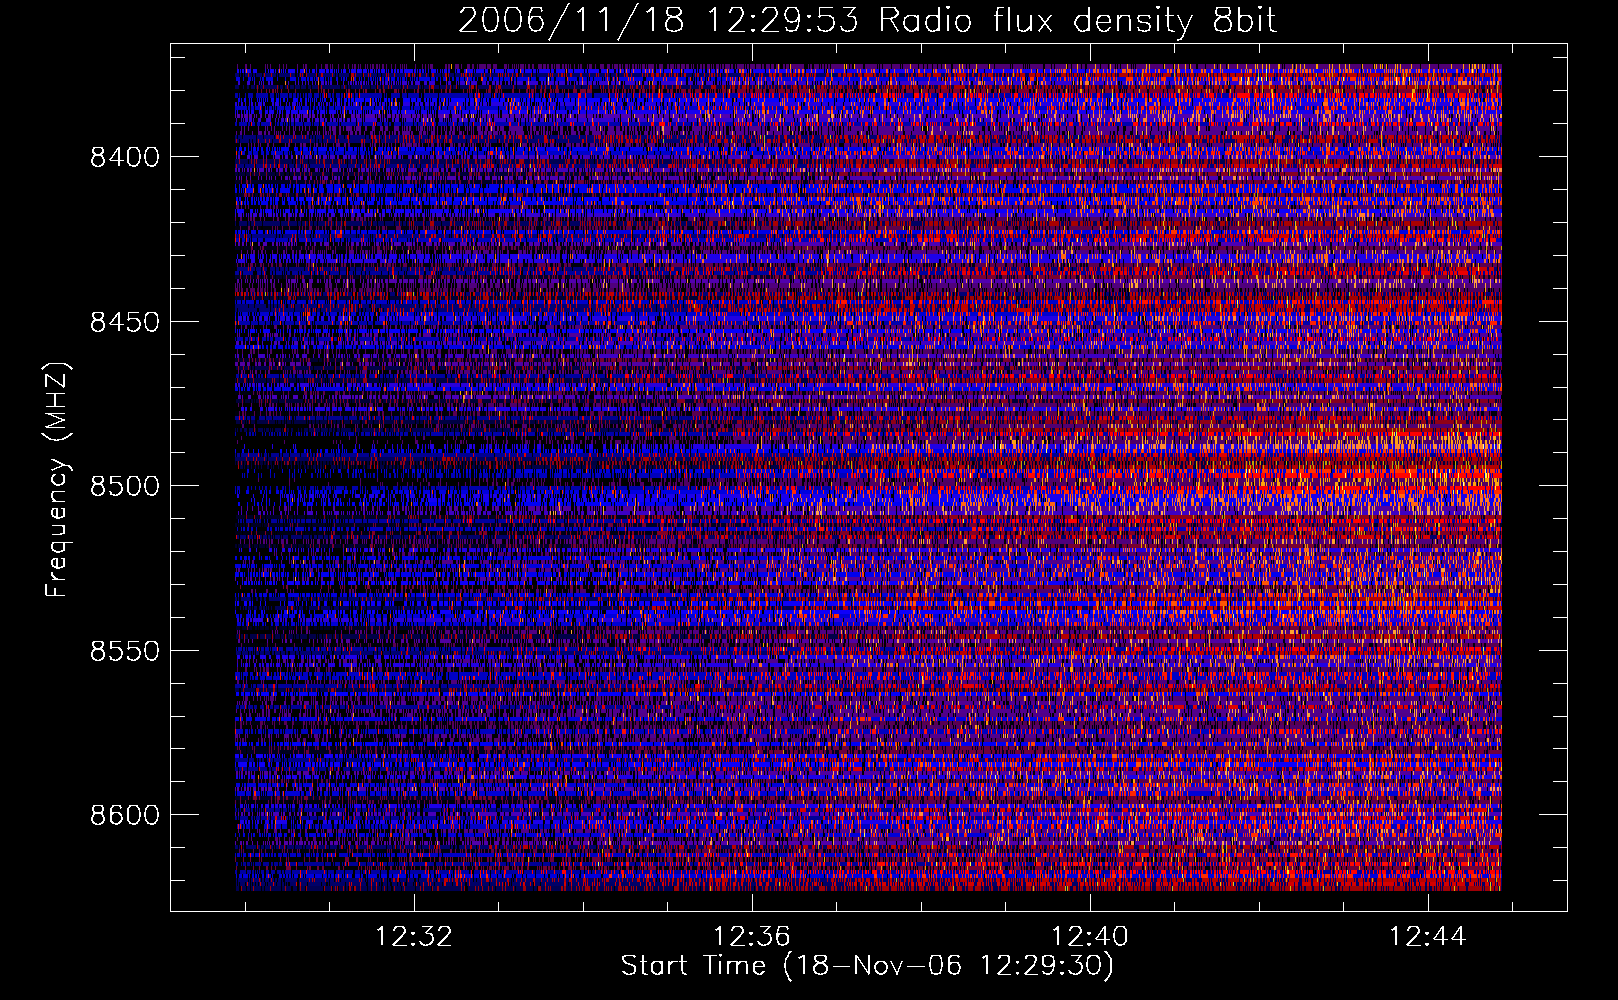Click the 8500 frequency tick label
The image size is (1618, 1000).
click(124, 486)
